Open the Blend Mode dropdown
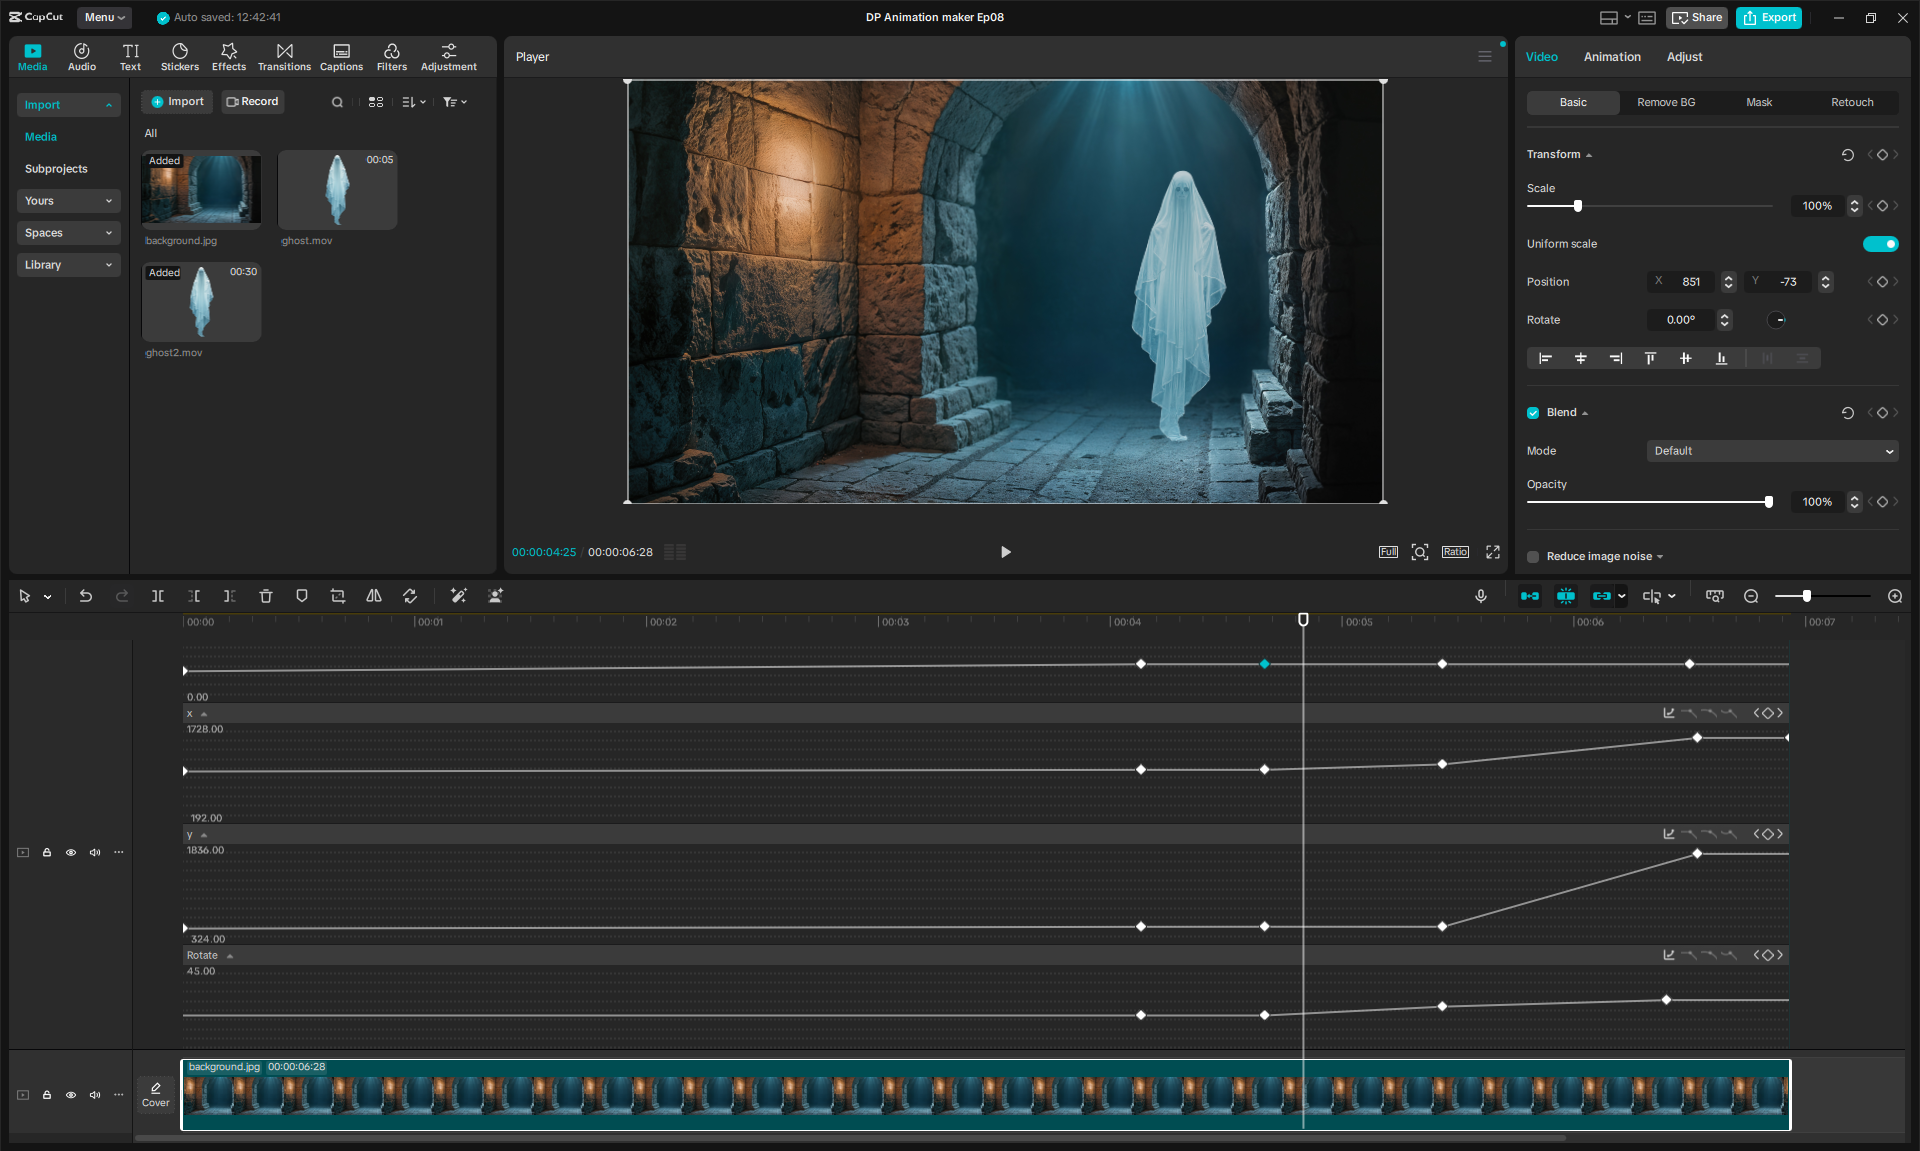Image resolution: width=1920 pixels, height=1151 pixels. [x=1771, y=451]
